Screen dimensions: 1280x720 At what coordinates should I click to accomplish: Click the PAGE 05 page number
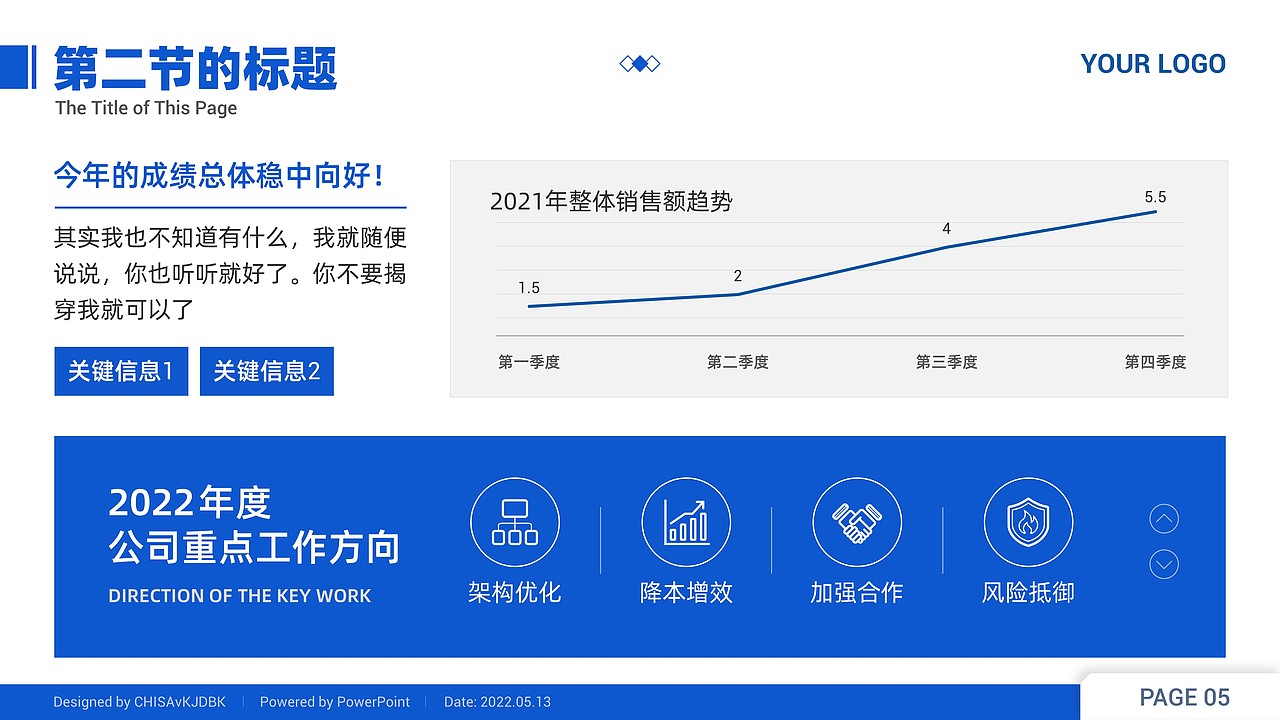[1185, 698]
